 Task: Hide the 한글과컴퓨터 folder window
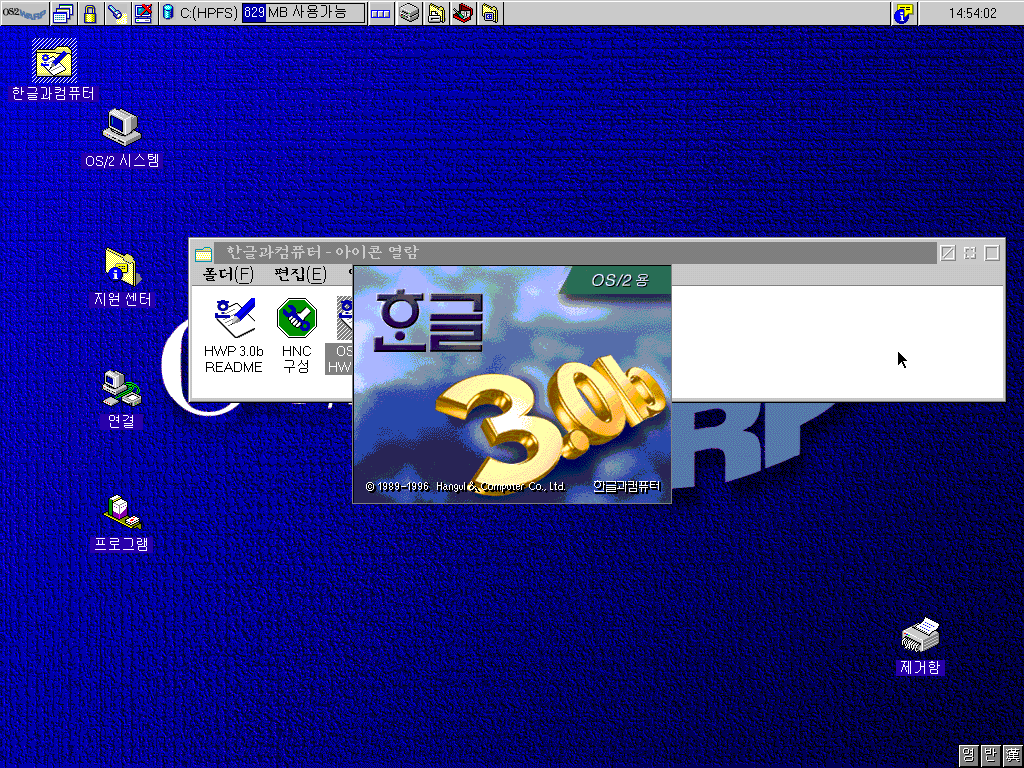tap(948, 253)
